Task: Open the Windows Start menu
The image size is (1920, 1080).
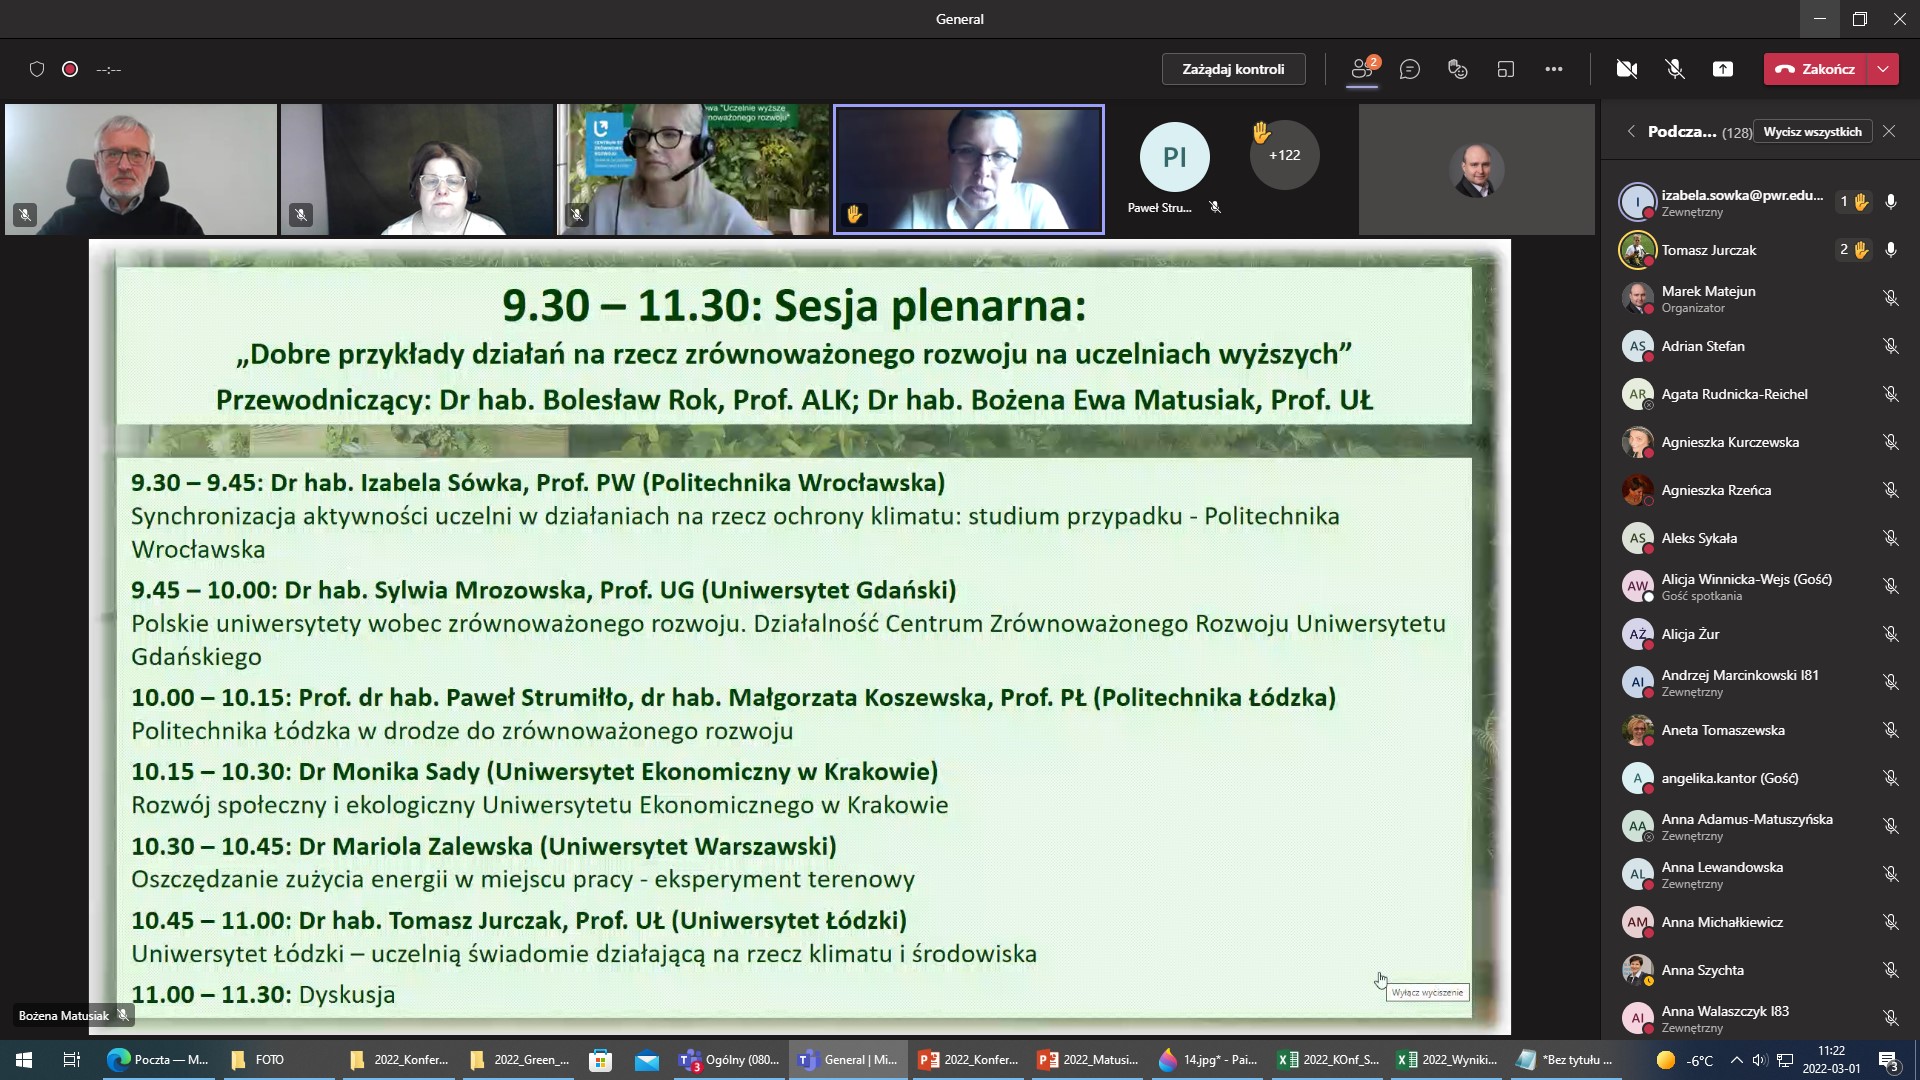Action: coord(21,1059)
